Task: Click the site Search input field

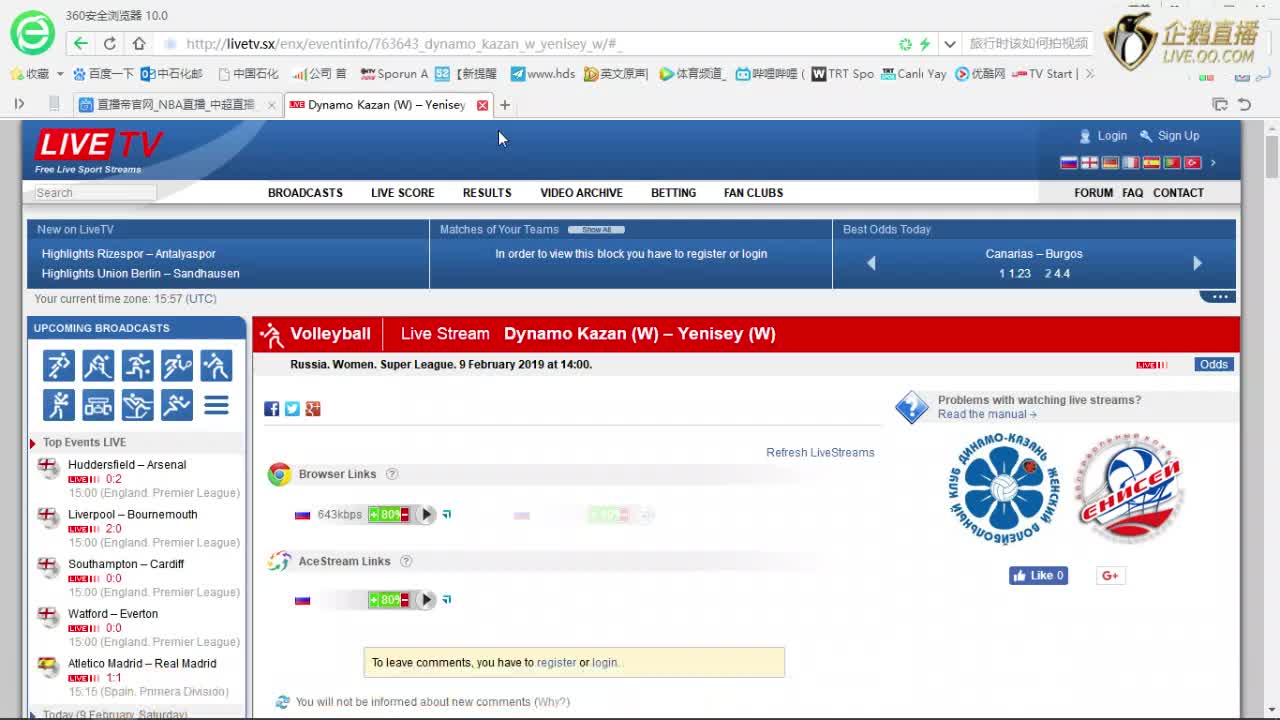Action: point(95,193)
